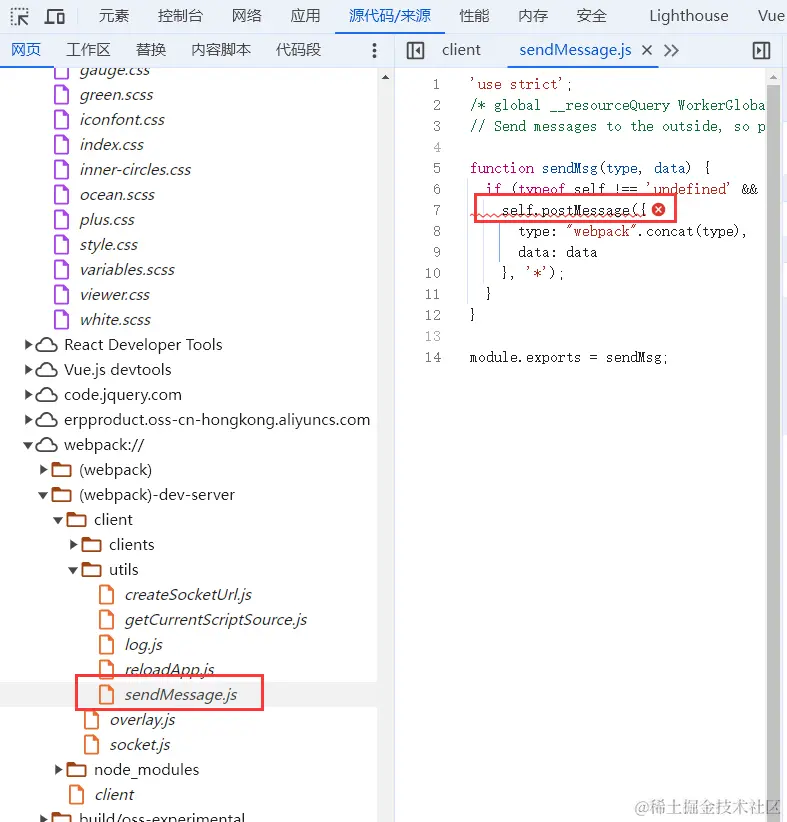Click 'module.exports = sendMsg;' code line
Viewport: 787px width, 822px height.
pos(568,358)
